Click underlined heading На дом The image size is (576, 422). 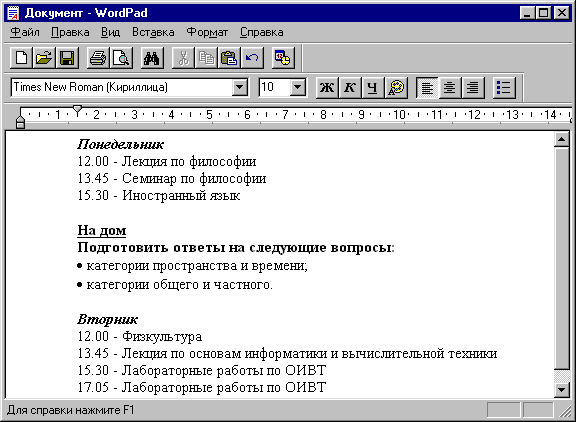pos(101,230)
